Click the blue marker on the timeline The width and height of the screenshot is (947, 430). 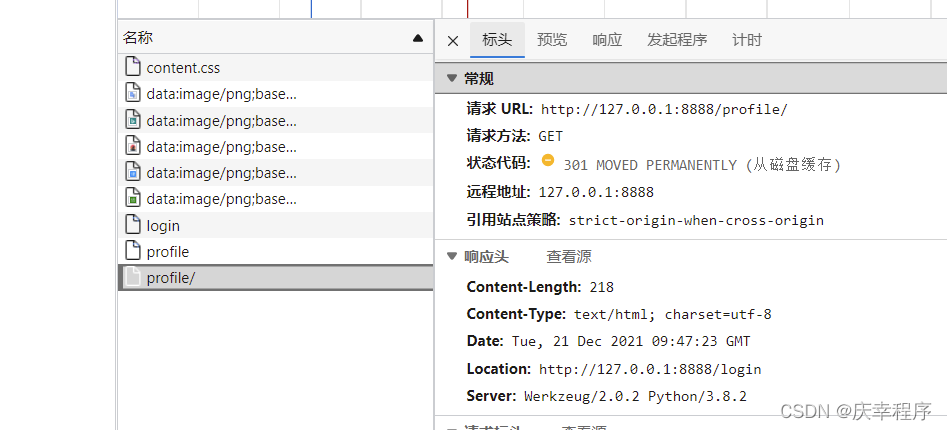(x=312, y=8)
